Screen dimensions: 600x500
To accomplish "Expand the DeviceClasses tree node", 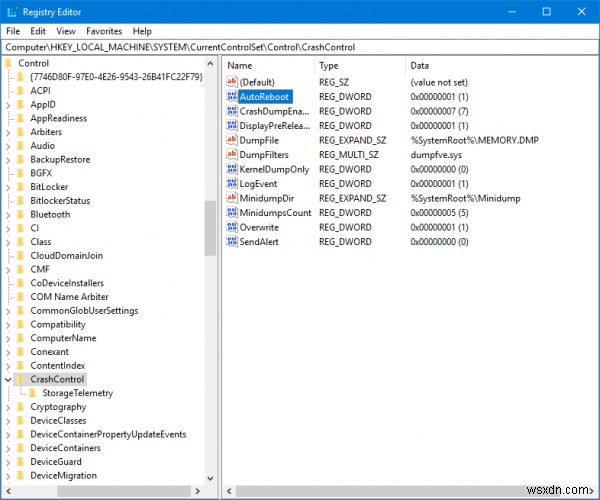I will [x=8, y=421].
